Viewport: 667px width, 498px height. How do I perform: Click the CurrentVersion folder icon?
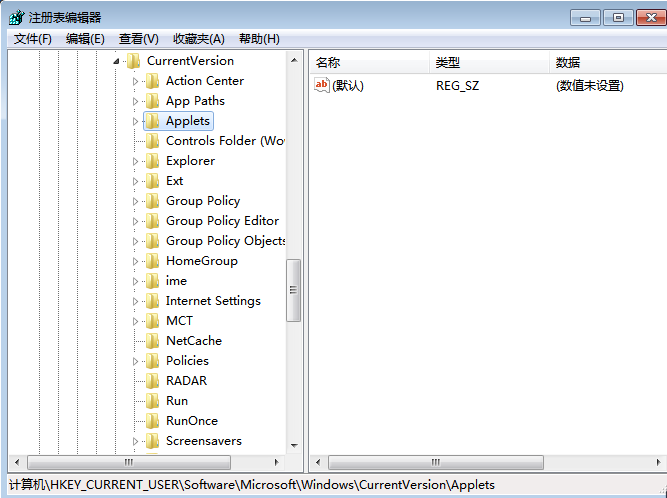134,61
